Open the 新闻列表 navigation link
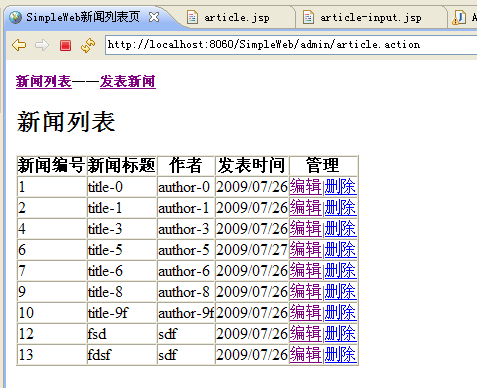477x388 pixels. 44,82
